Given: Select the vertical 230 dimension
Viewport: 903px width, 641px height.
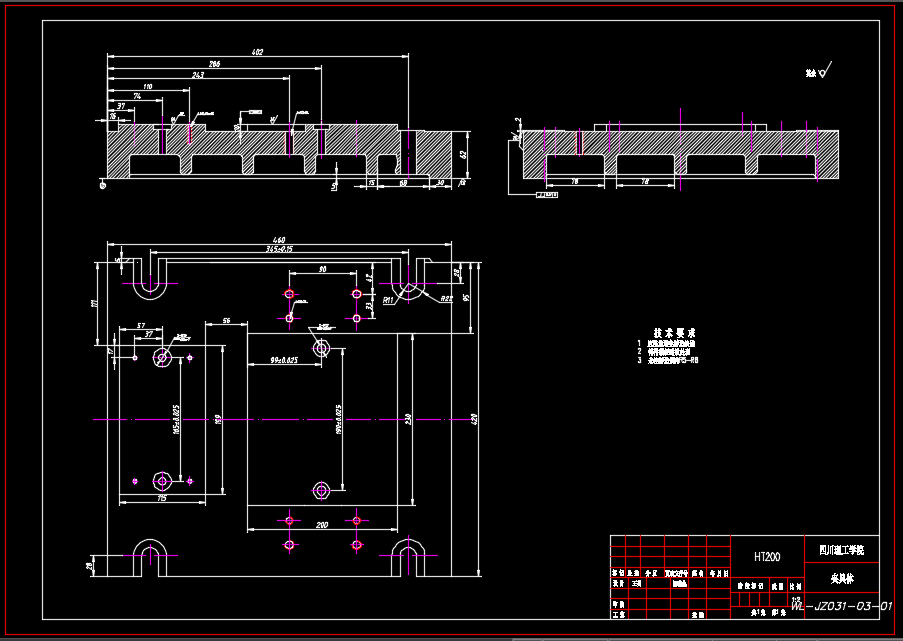Looking at the screenshot, I should pos(408,419).
